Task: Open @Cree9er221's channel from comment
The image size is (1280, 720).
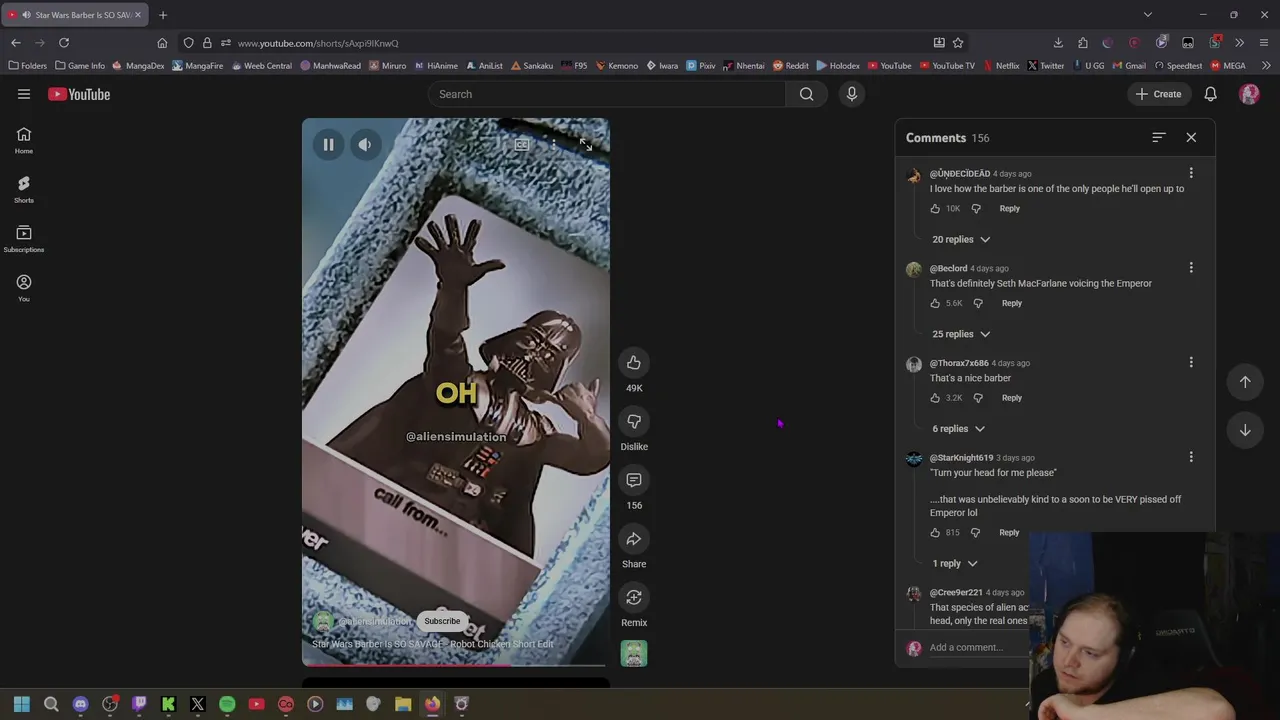Action: (x=956, y=593)
